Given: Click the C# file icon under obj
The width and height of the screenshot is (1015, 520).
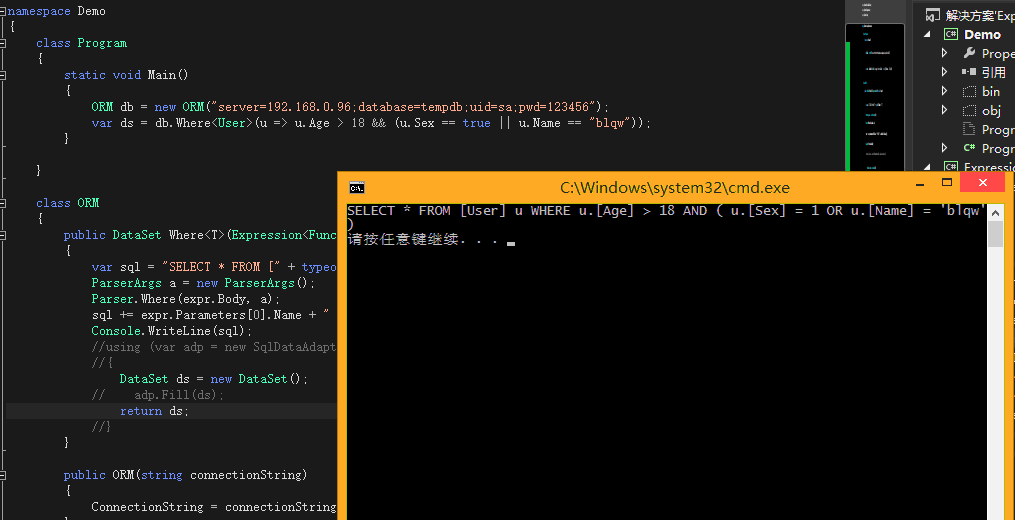Looking at the screenshot, I should (x=969, y=148).
